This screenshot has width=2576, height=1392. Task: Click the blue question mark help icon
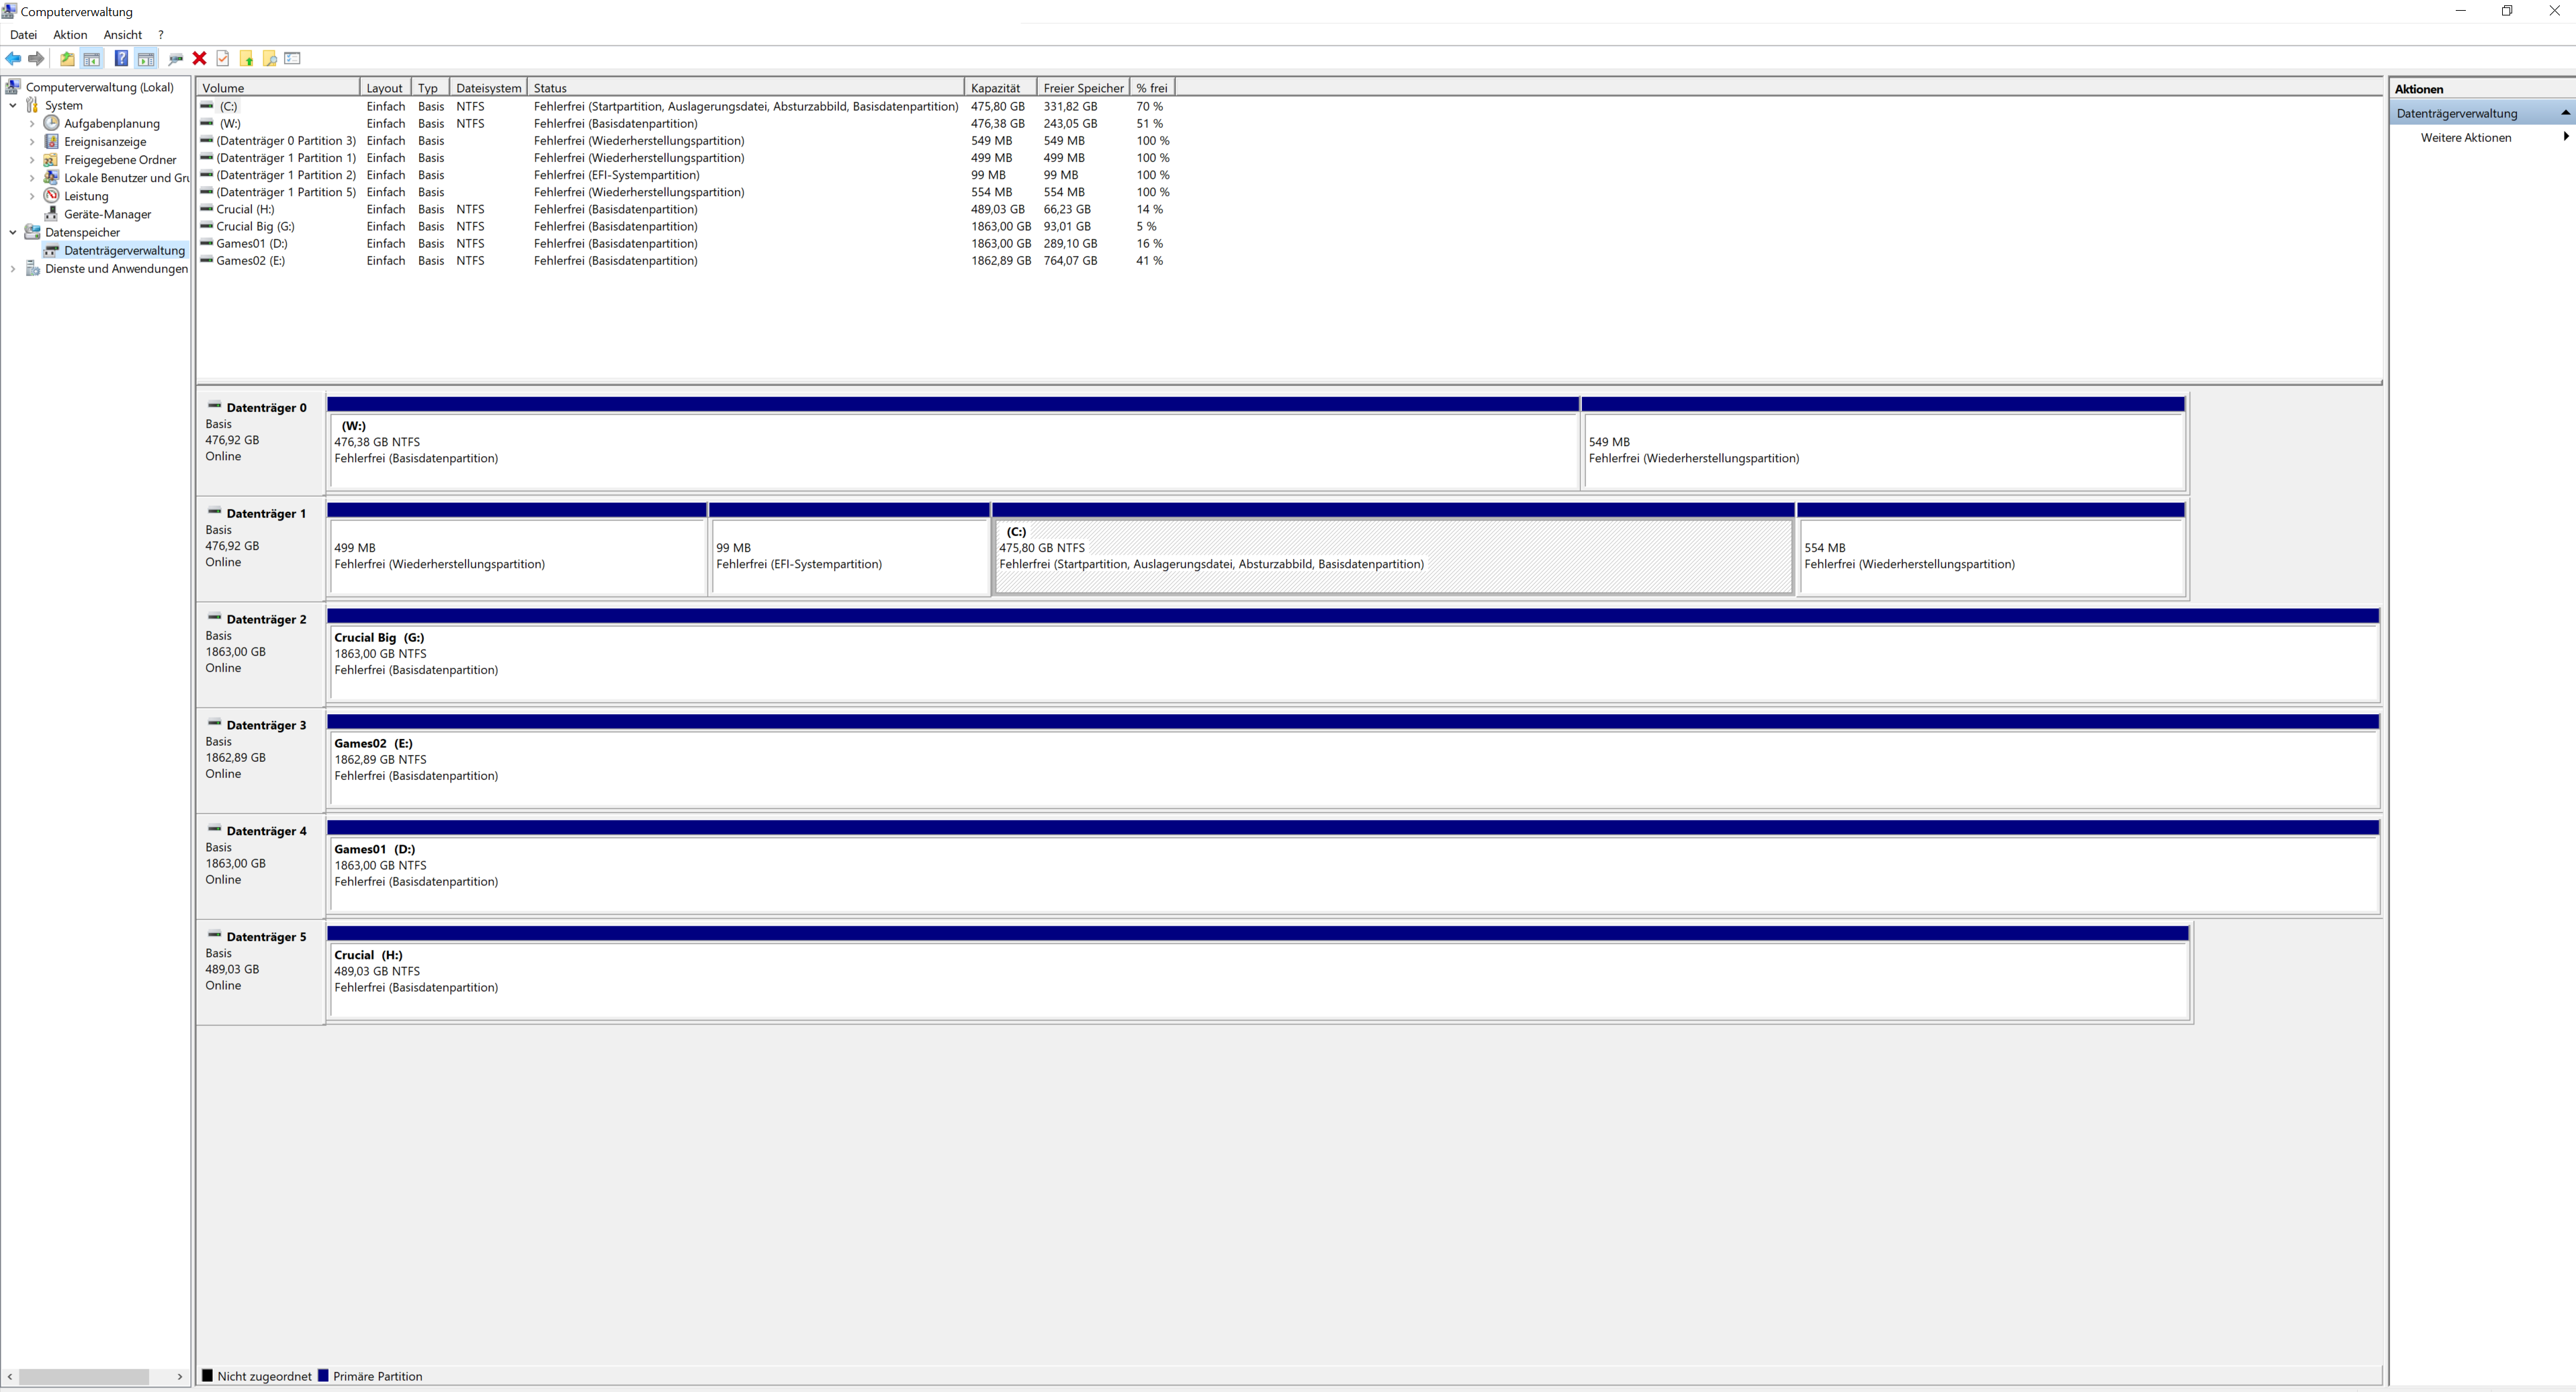(x=121, y=59)
